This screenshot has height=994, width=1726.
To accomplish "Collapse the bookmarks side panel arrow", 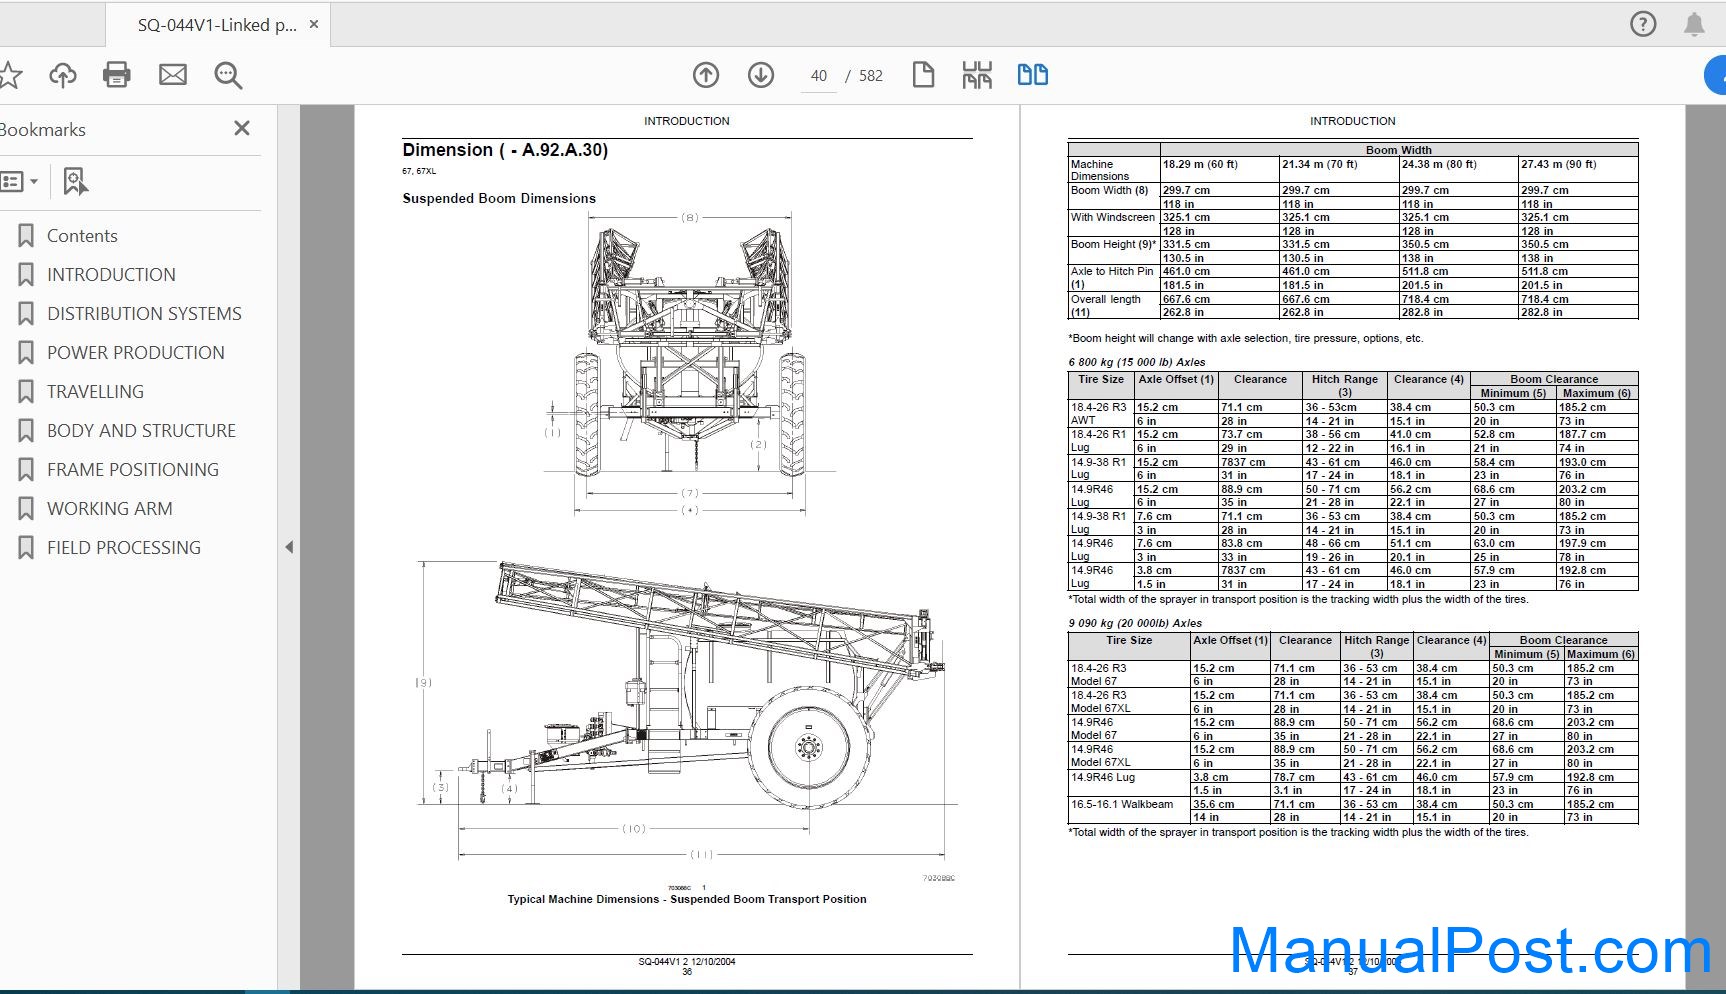I will (289, 547).
